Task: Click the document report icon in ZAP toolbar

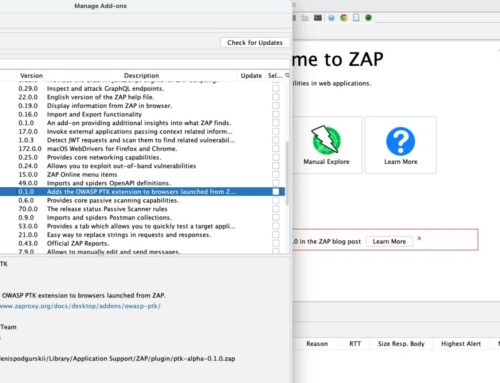Action: [356, 18]
